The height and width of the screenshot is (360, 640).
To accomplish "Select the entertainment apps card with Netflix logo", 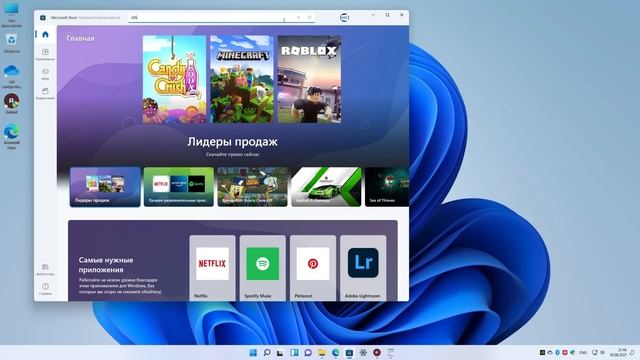I will pos(179,187).
